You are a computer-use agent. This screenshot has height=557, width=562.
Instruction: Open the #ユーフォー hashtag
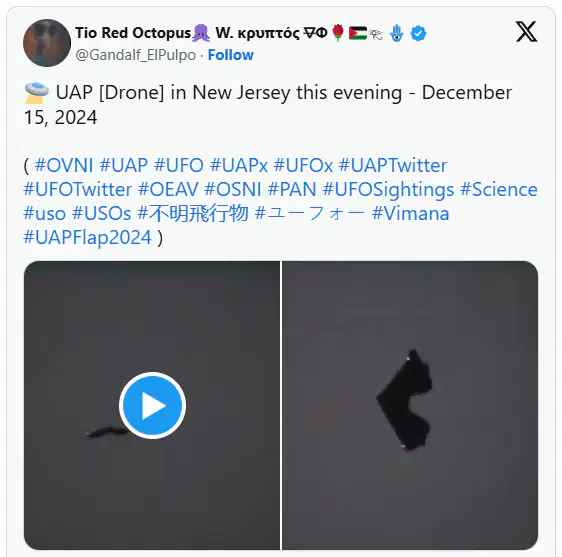pos(310,214)
